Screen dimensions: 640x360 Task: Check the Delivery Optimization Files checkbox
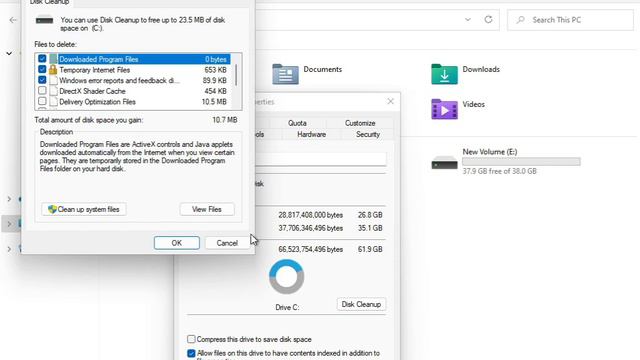pos(42,101)
